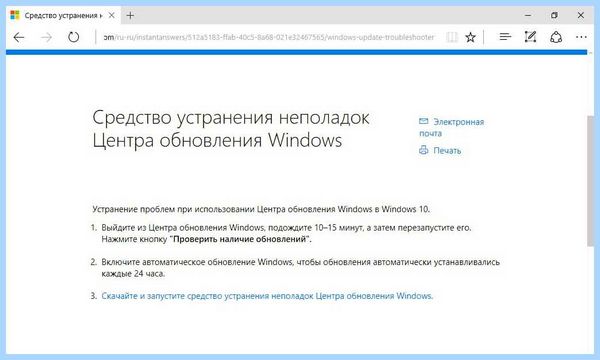Open the Hub three-lines icon
The image size is (600, 360).
505,37
